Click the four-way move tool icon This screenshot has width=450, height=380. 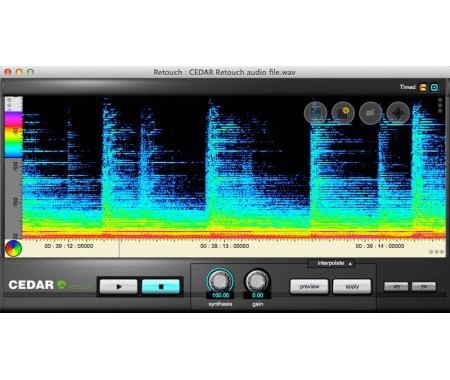[x=398, y=113]
